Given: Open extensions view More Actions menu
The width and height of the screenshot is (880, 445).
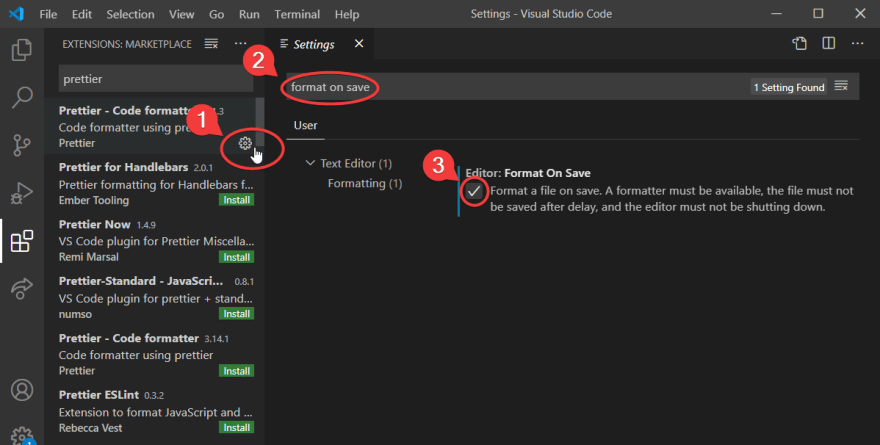Looking at the screenshot, I should (x=240, y=44).
